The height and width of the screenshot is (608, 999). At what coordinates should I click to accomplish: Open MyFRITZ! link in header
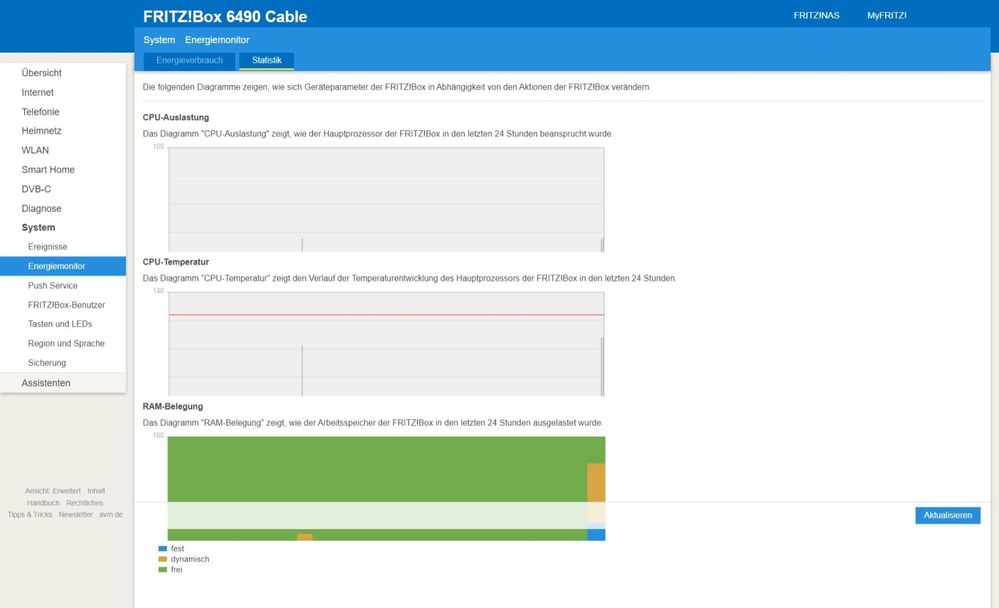pos(886,15)
